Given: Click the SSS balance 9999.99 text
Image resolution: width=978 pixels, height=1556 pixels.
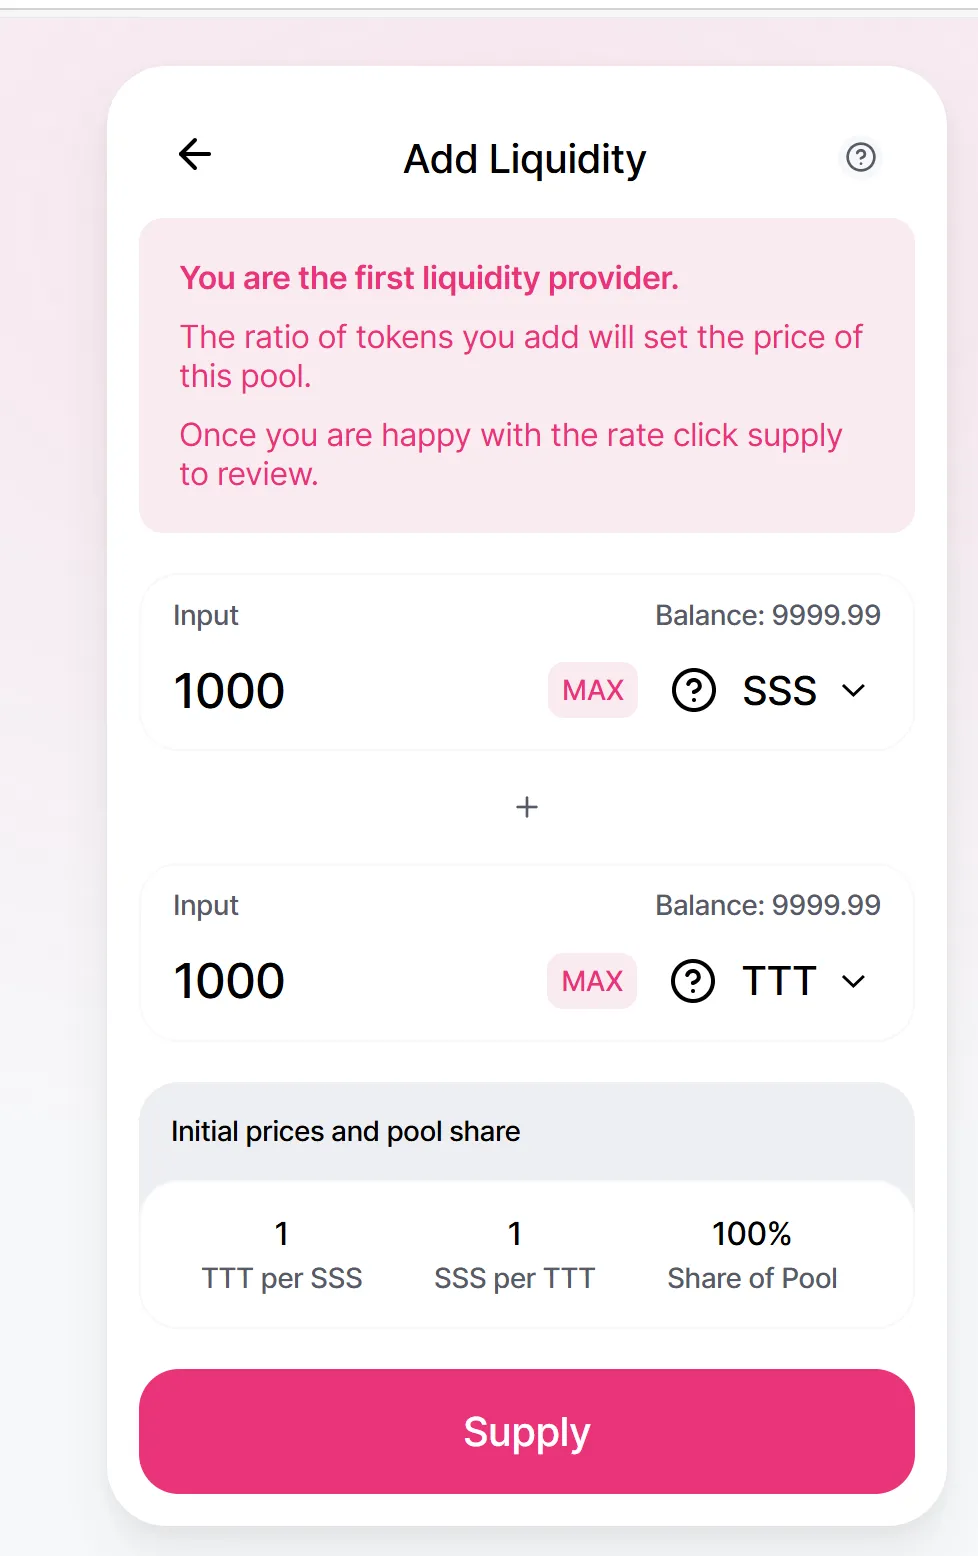Looking at the screenshot, I should click(x=767, y=615).
